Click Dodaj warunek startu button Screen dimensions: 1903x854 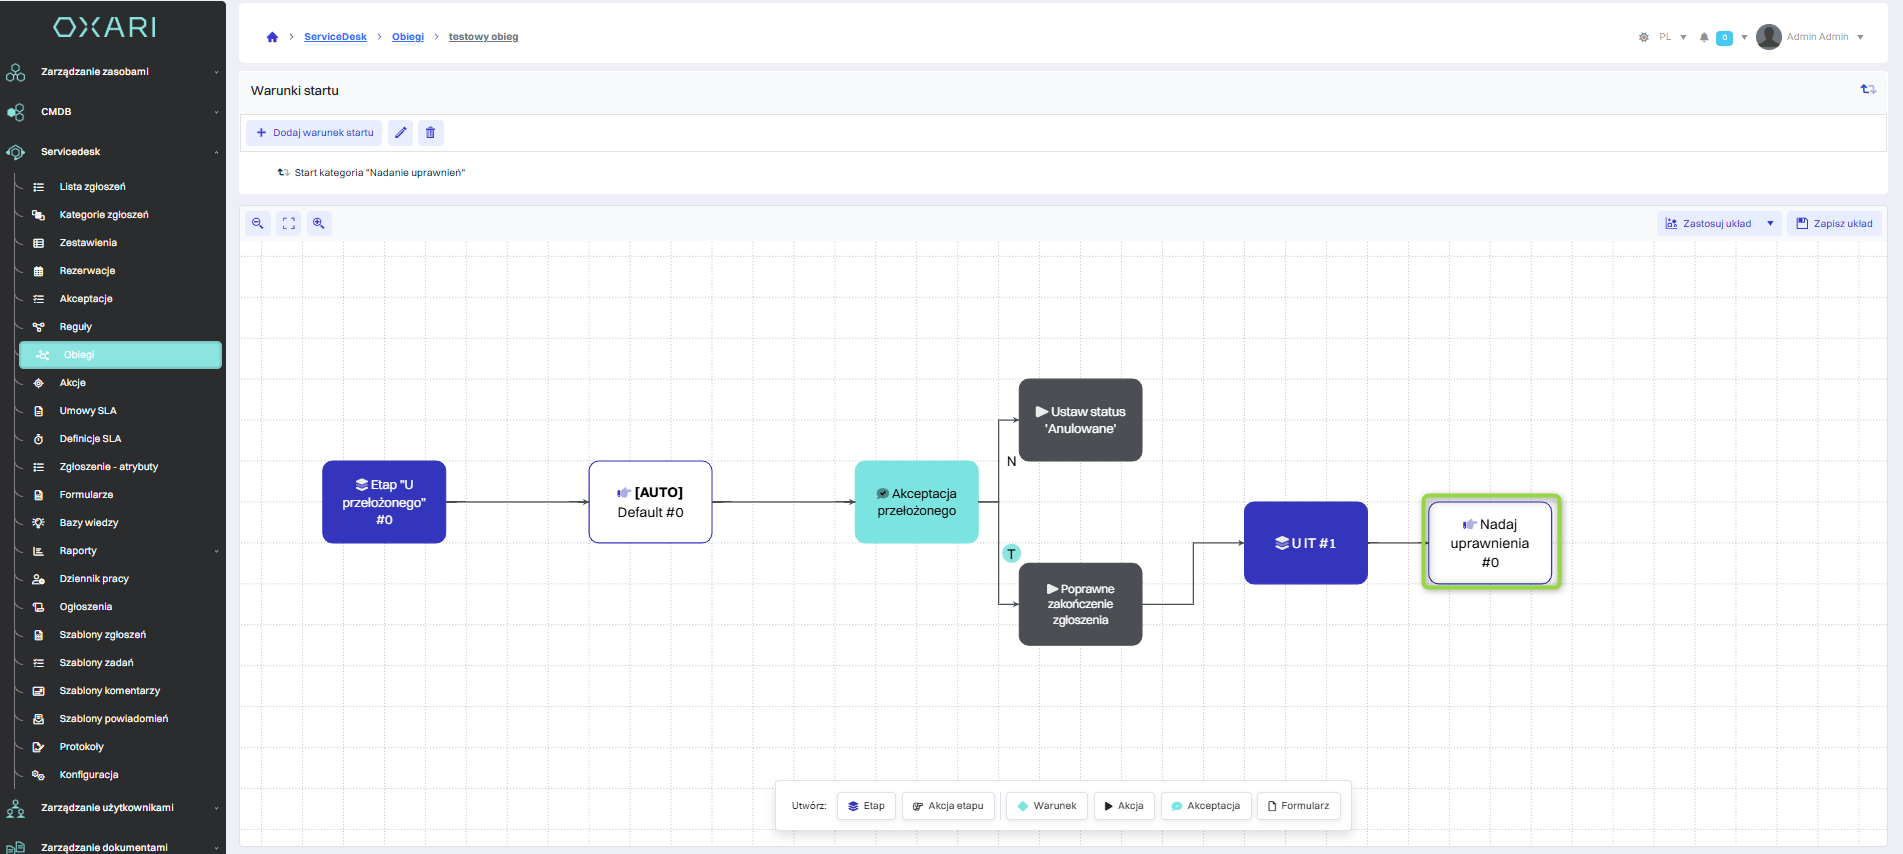click(x=314, y=132)
